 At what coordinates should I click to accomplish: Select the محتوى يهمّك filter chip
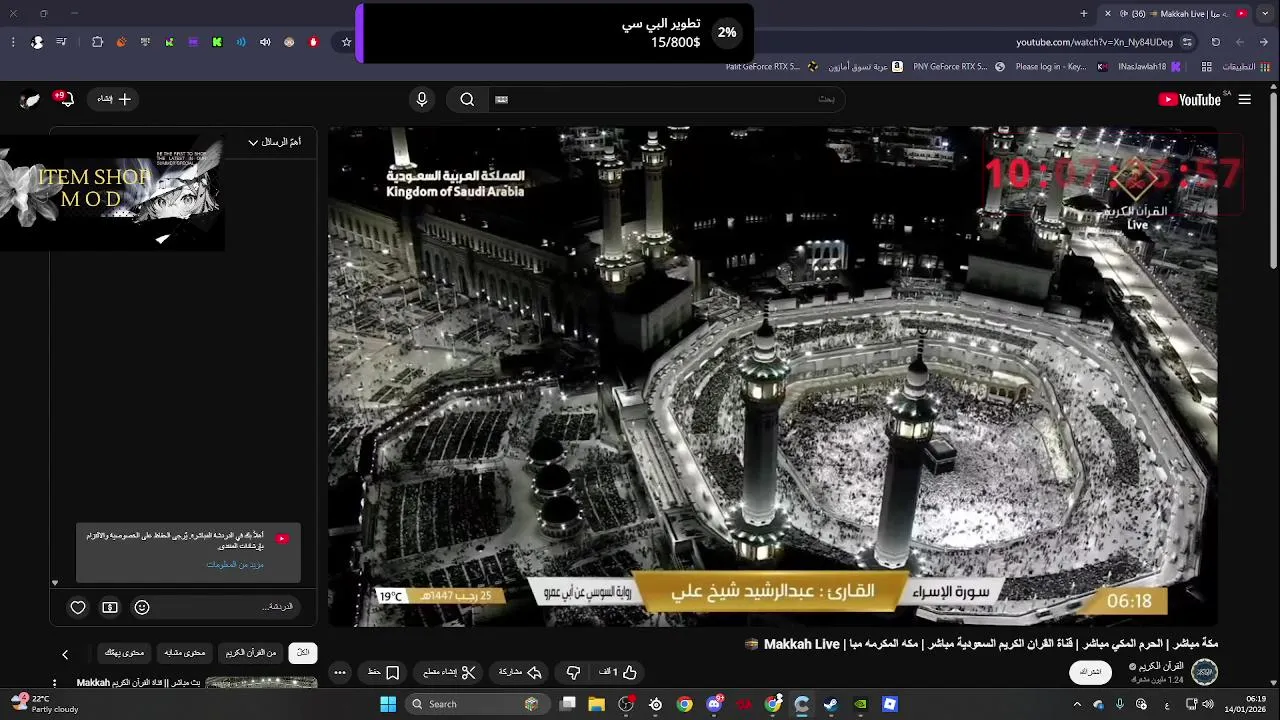[x=125, y=652]
